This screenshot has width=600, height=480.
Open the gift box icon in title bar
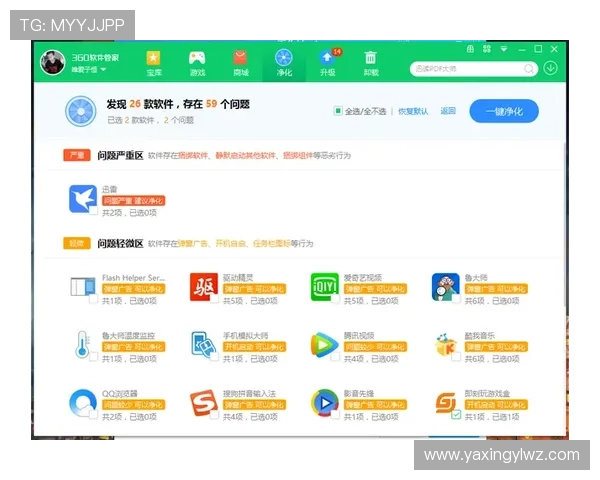pyautogui.click(x=470, y=49)
